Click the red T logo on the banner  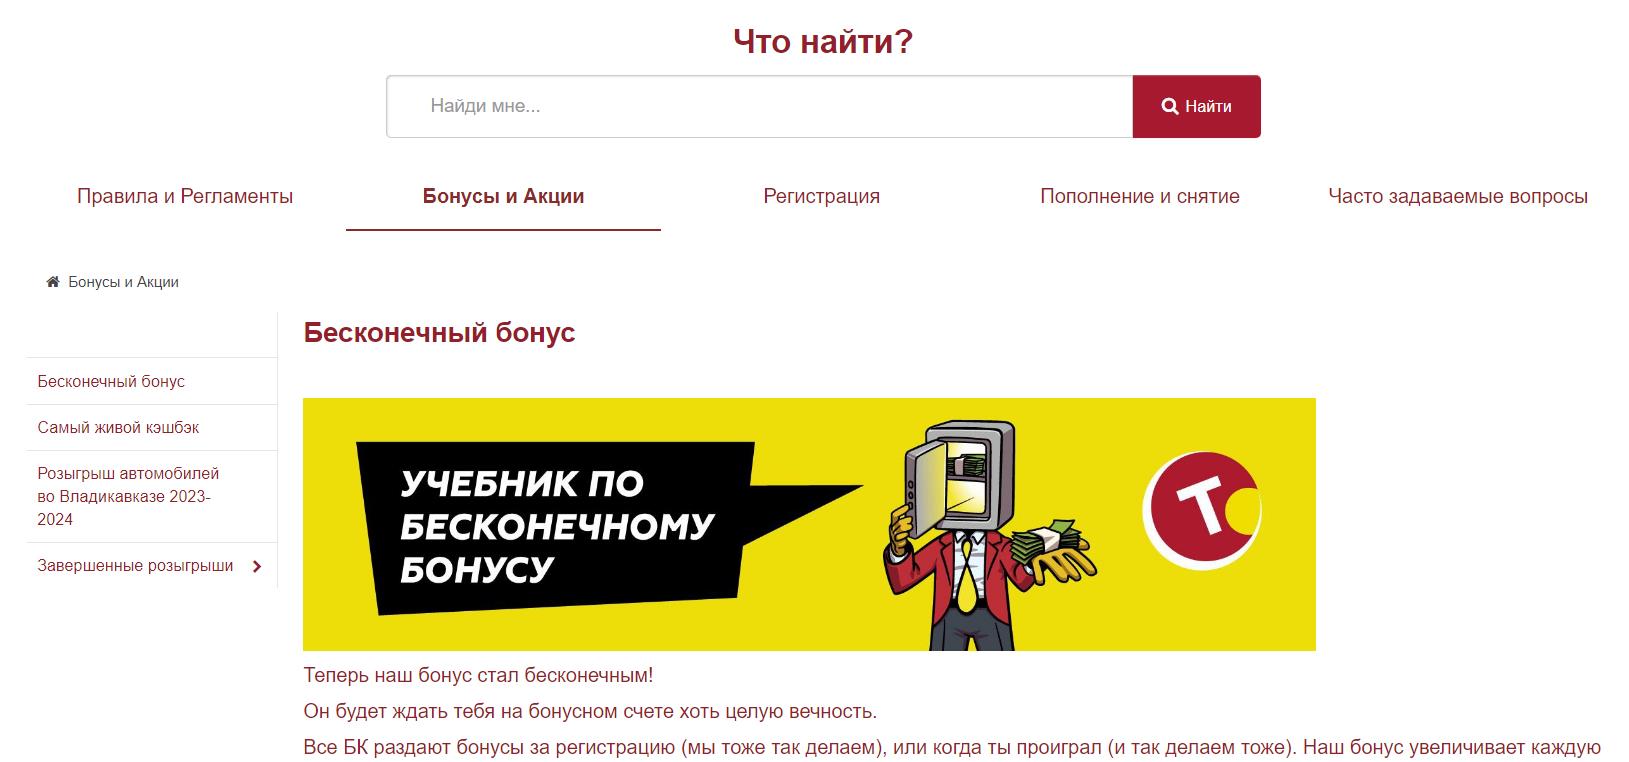(x=1202, y=511)
